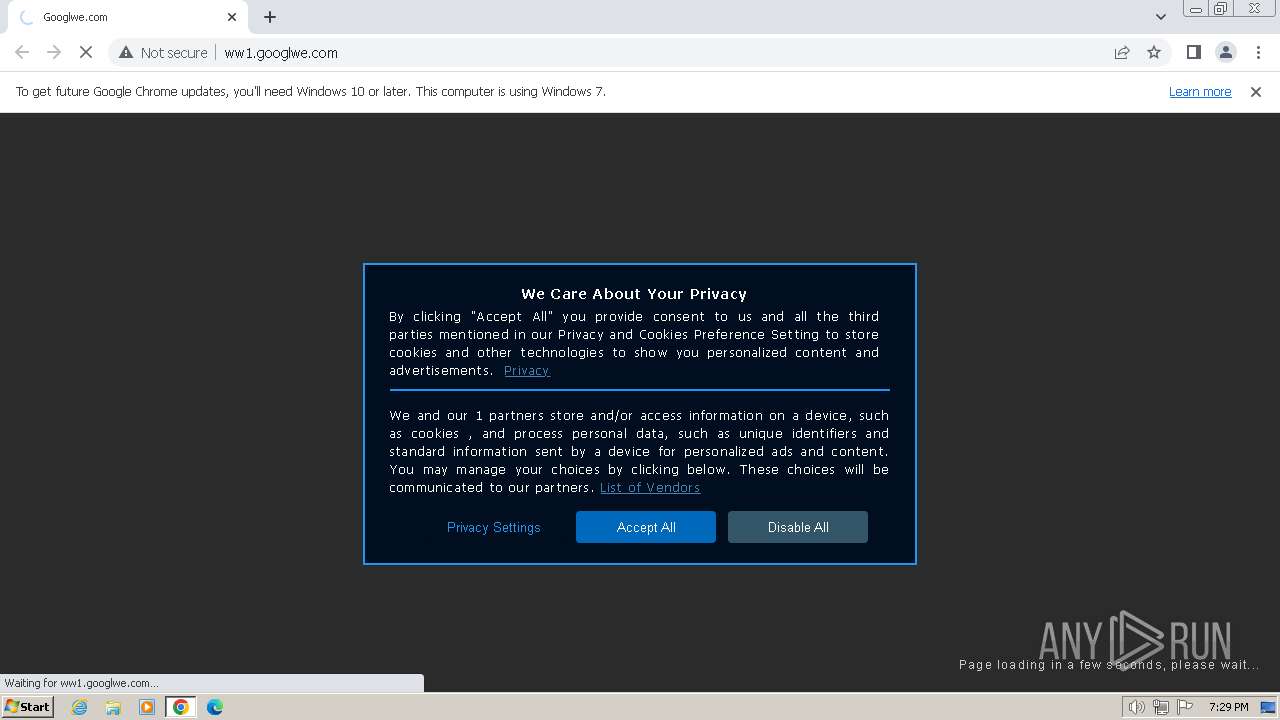The height and width of the screenshot is (720, 1280).
Task: Bookmark this tab with star icon
Action: (x=1154, y=52)
